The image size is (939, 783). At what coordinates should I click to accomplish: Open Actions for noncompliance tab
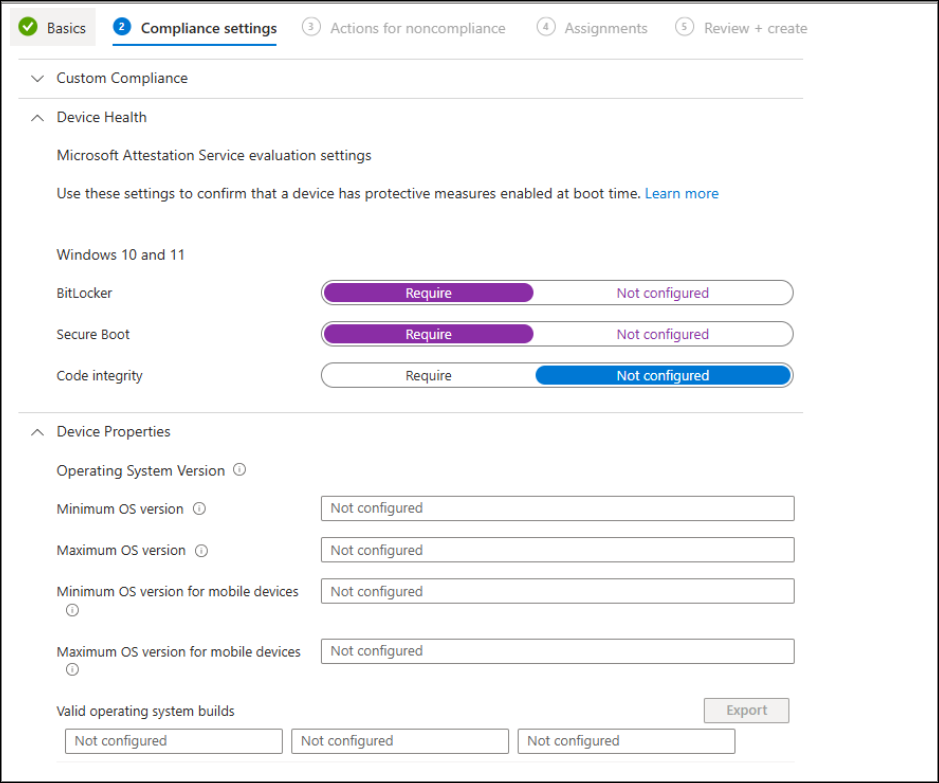pos(417,28)
